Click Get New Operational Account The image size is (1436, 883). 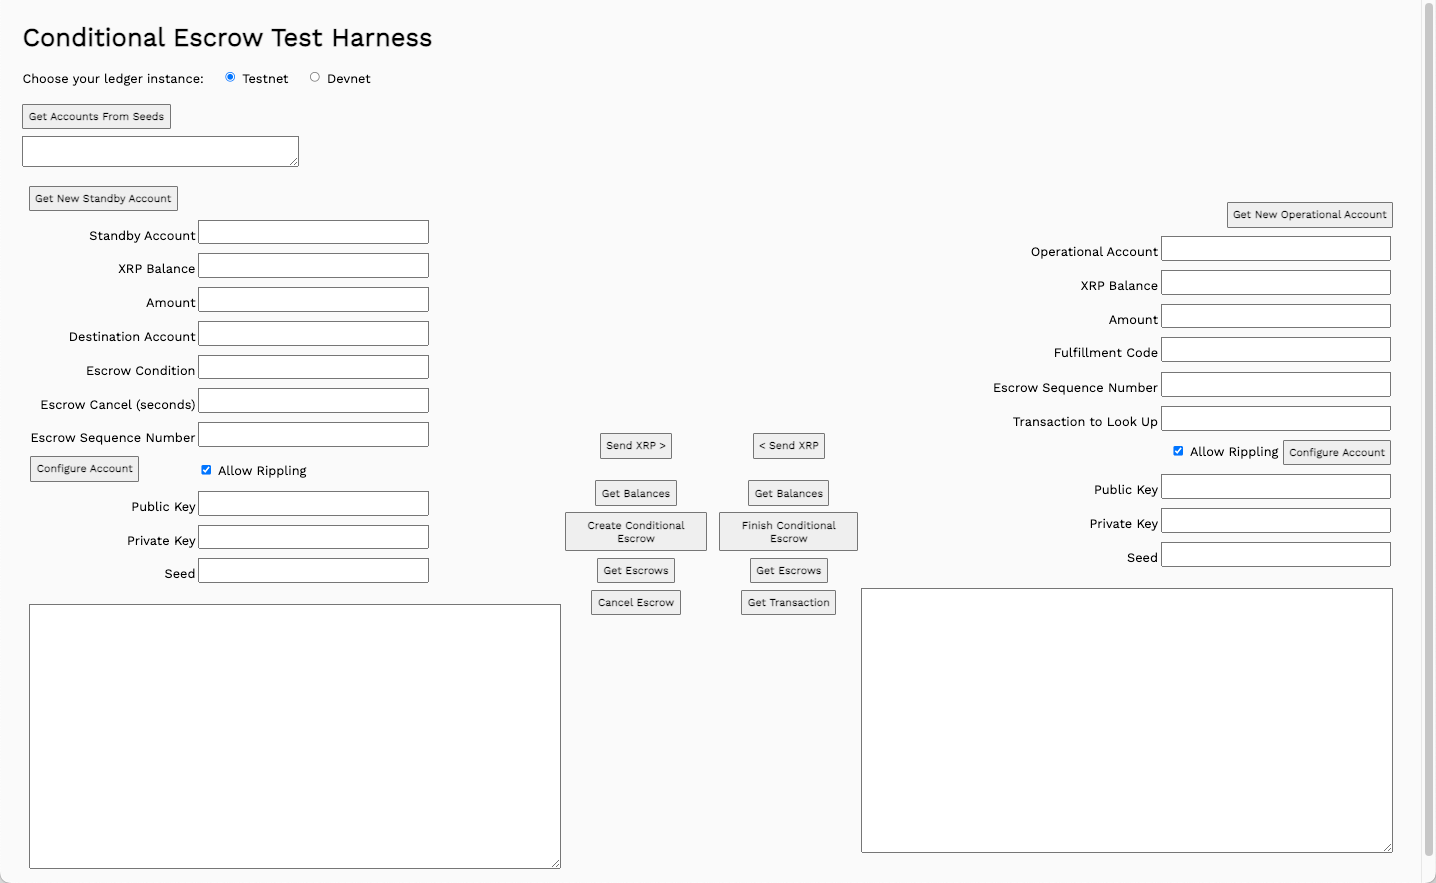coord(1309,214)
